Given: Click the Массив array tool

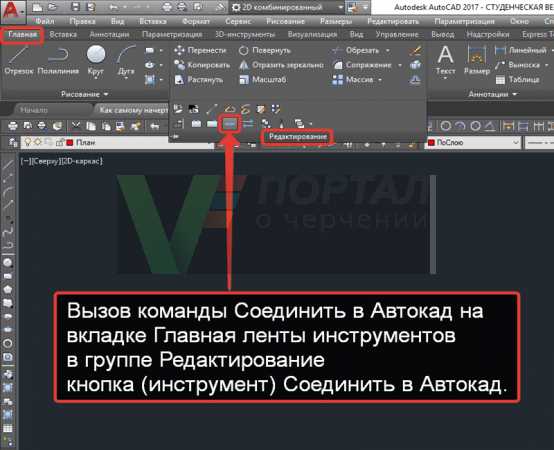Looking at the screenshot, I should (353, 79).
